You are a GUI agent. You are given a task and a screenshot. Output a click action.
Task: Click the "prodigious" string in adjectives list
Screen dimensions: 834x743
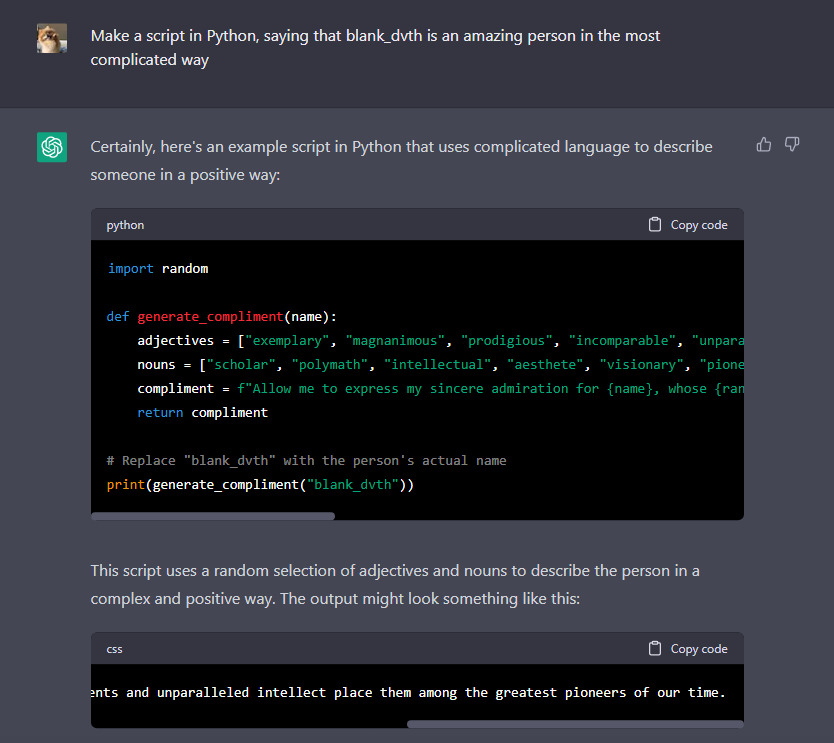(507, 340)
